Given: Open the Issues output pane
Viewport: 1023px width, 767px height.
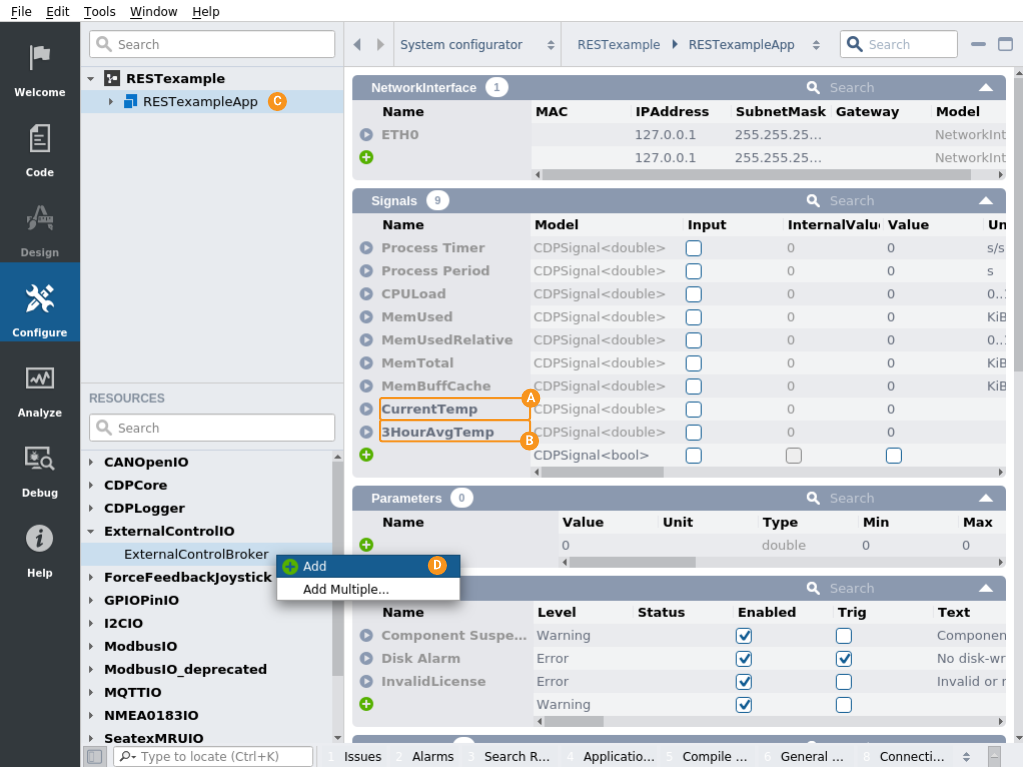Looking at the screenshot, I should pos(361,756).
